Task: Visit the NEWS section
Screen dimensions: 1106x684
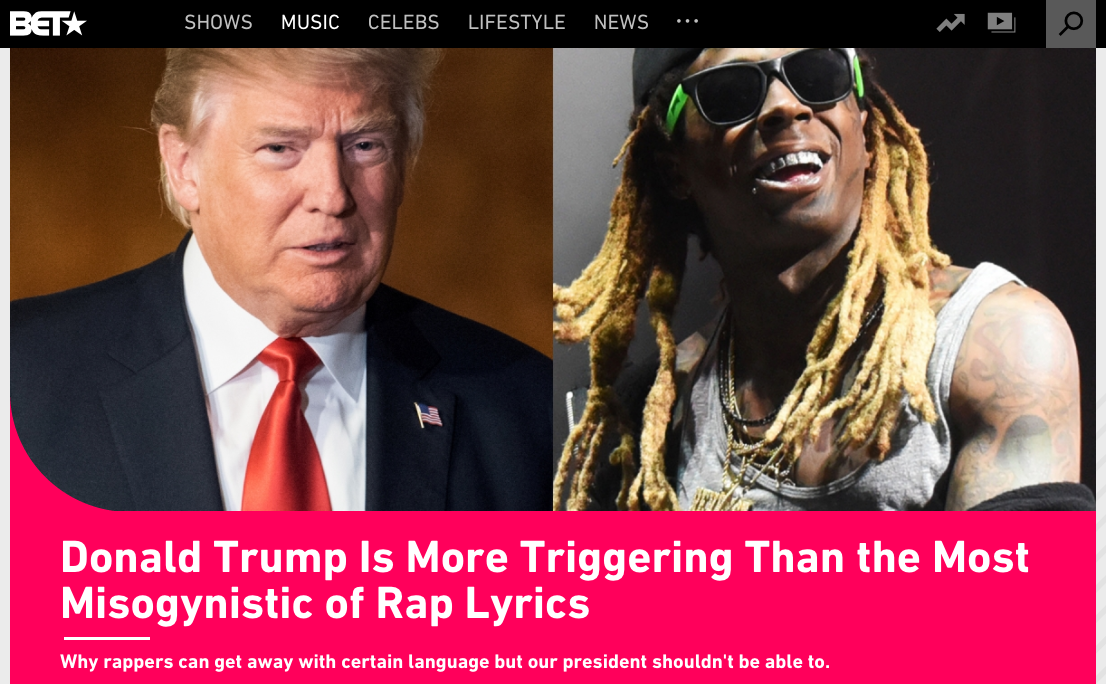Action: pyautogui.click(x=621, y=23)
